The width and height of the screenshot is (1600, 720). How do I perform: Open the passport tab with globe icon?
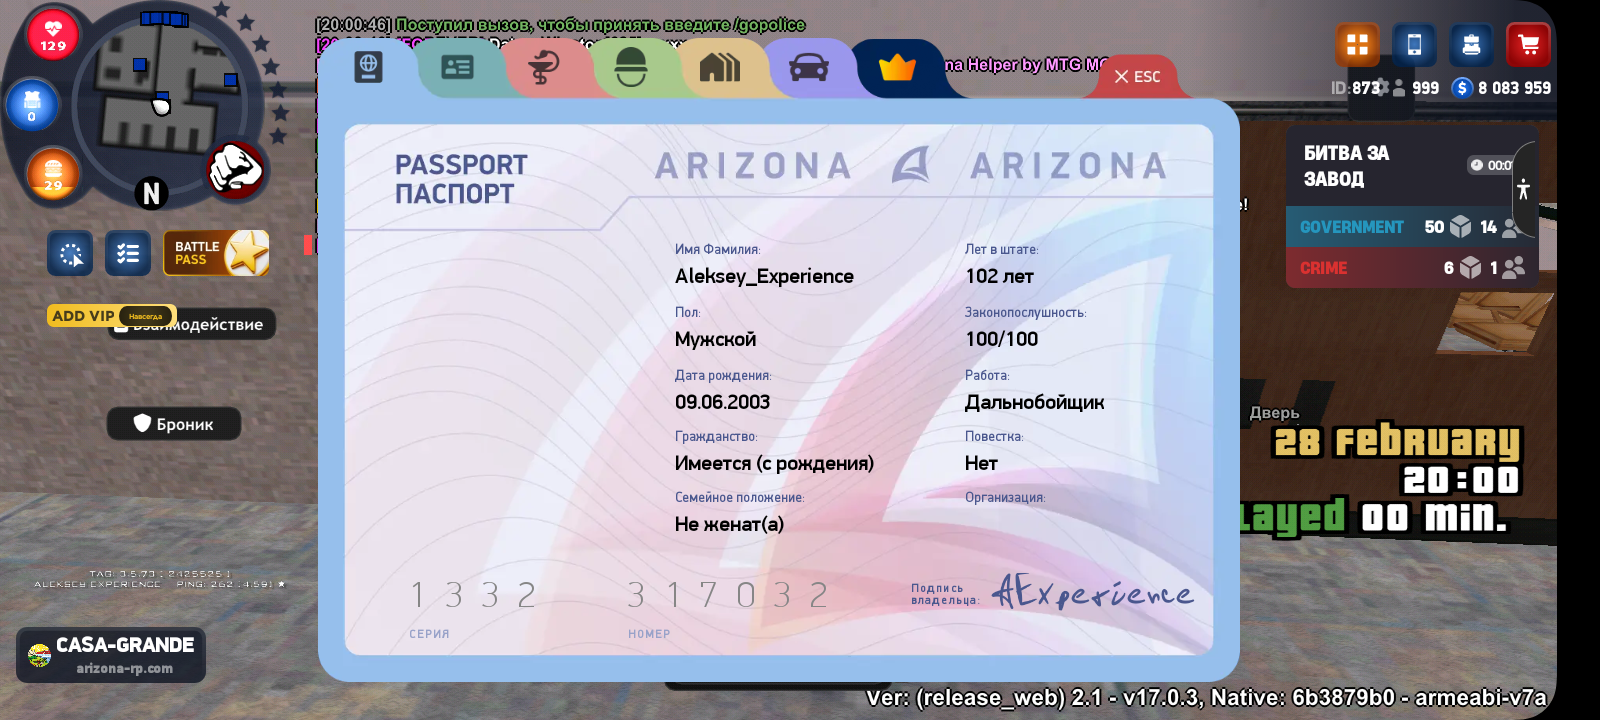369,67
